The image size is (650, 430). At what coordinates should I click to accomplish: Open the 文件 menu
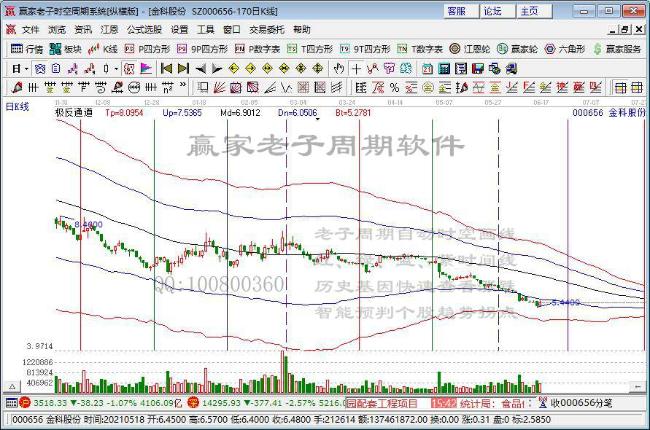point(30,29)
